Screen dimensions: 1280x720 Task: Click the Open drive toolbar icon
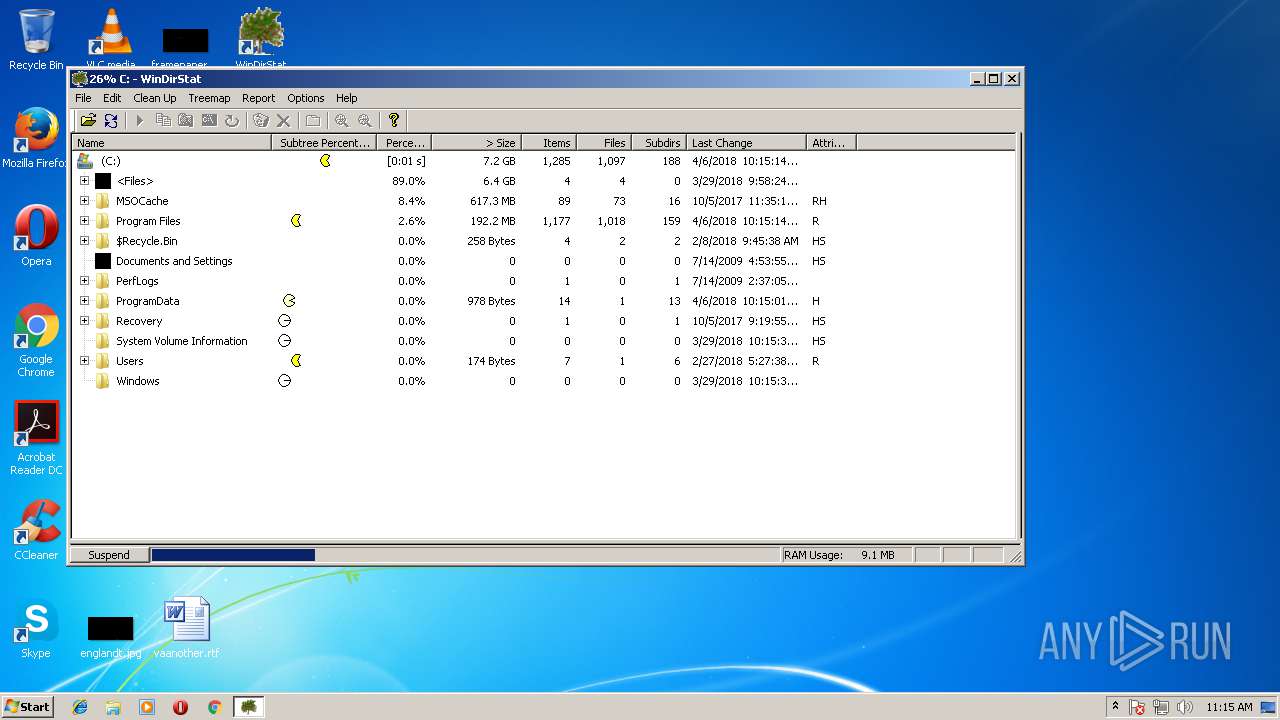88,120
